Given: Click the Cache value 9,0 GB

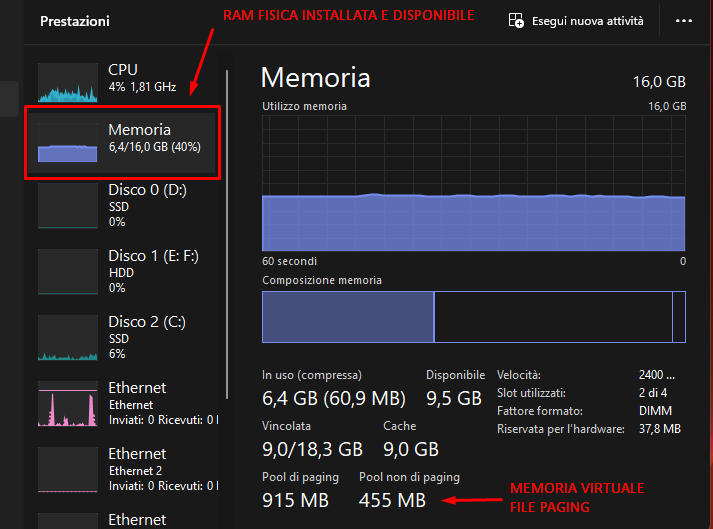Looking at the screenshot, I should pyautogui.click(x=411, y=449).
